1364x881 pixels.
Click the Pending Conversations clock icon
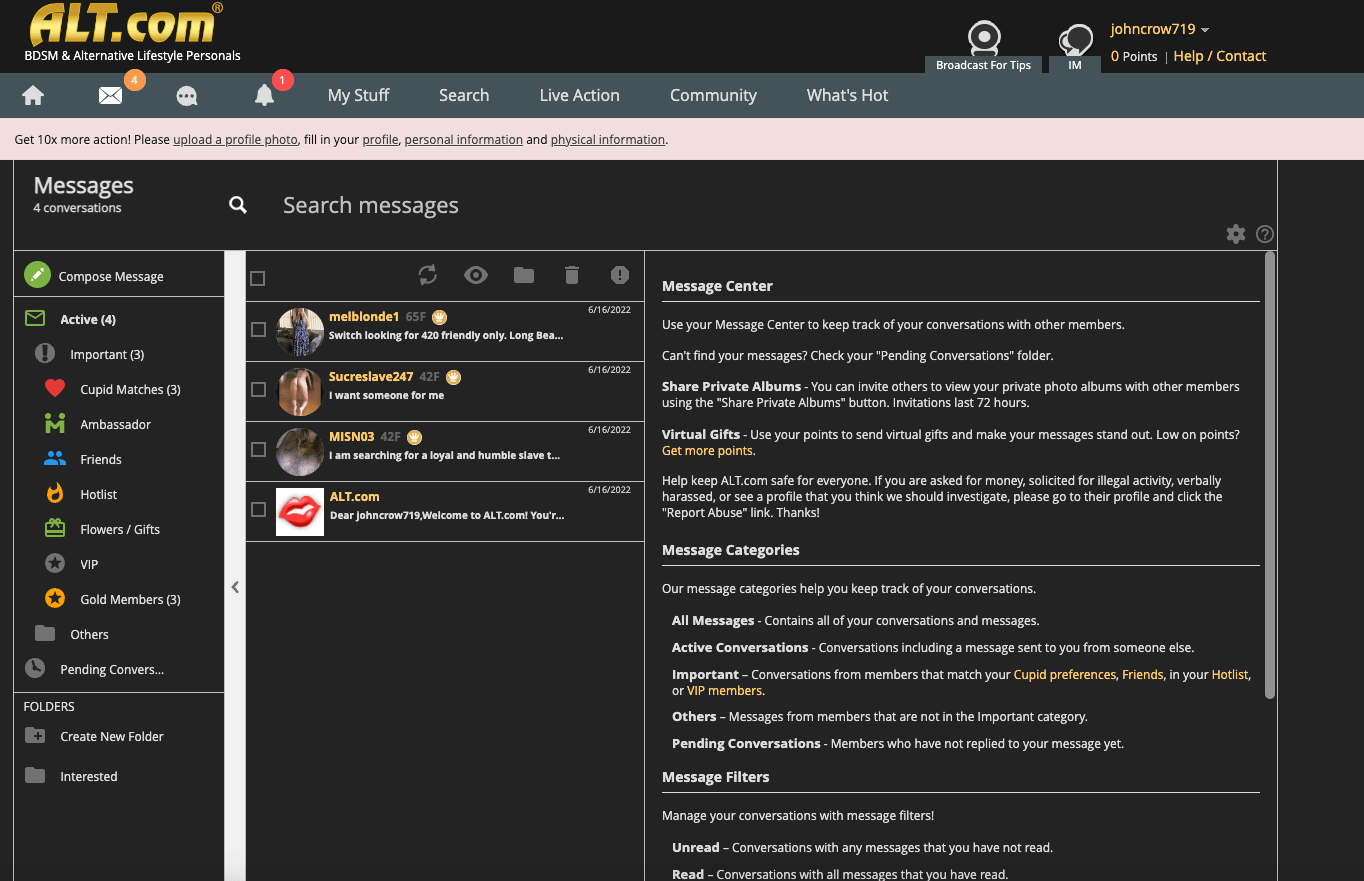pos(35,669)
